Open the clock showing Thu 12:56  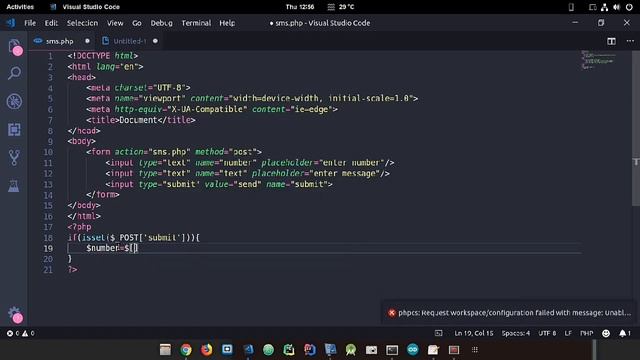click(300, 7)
